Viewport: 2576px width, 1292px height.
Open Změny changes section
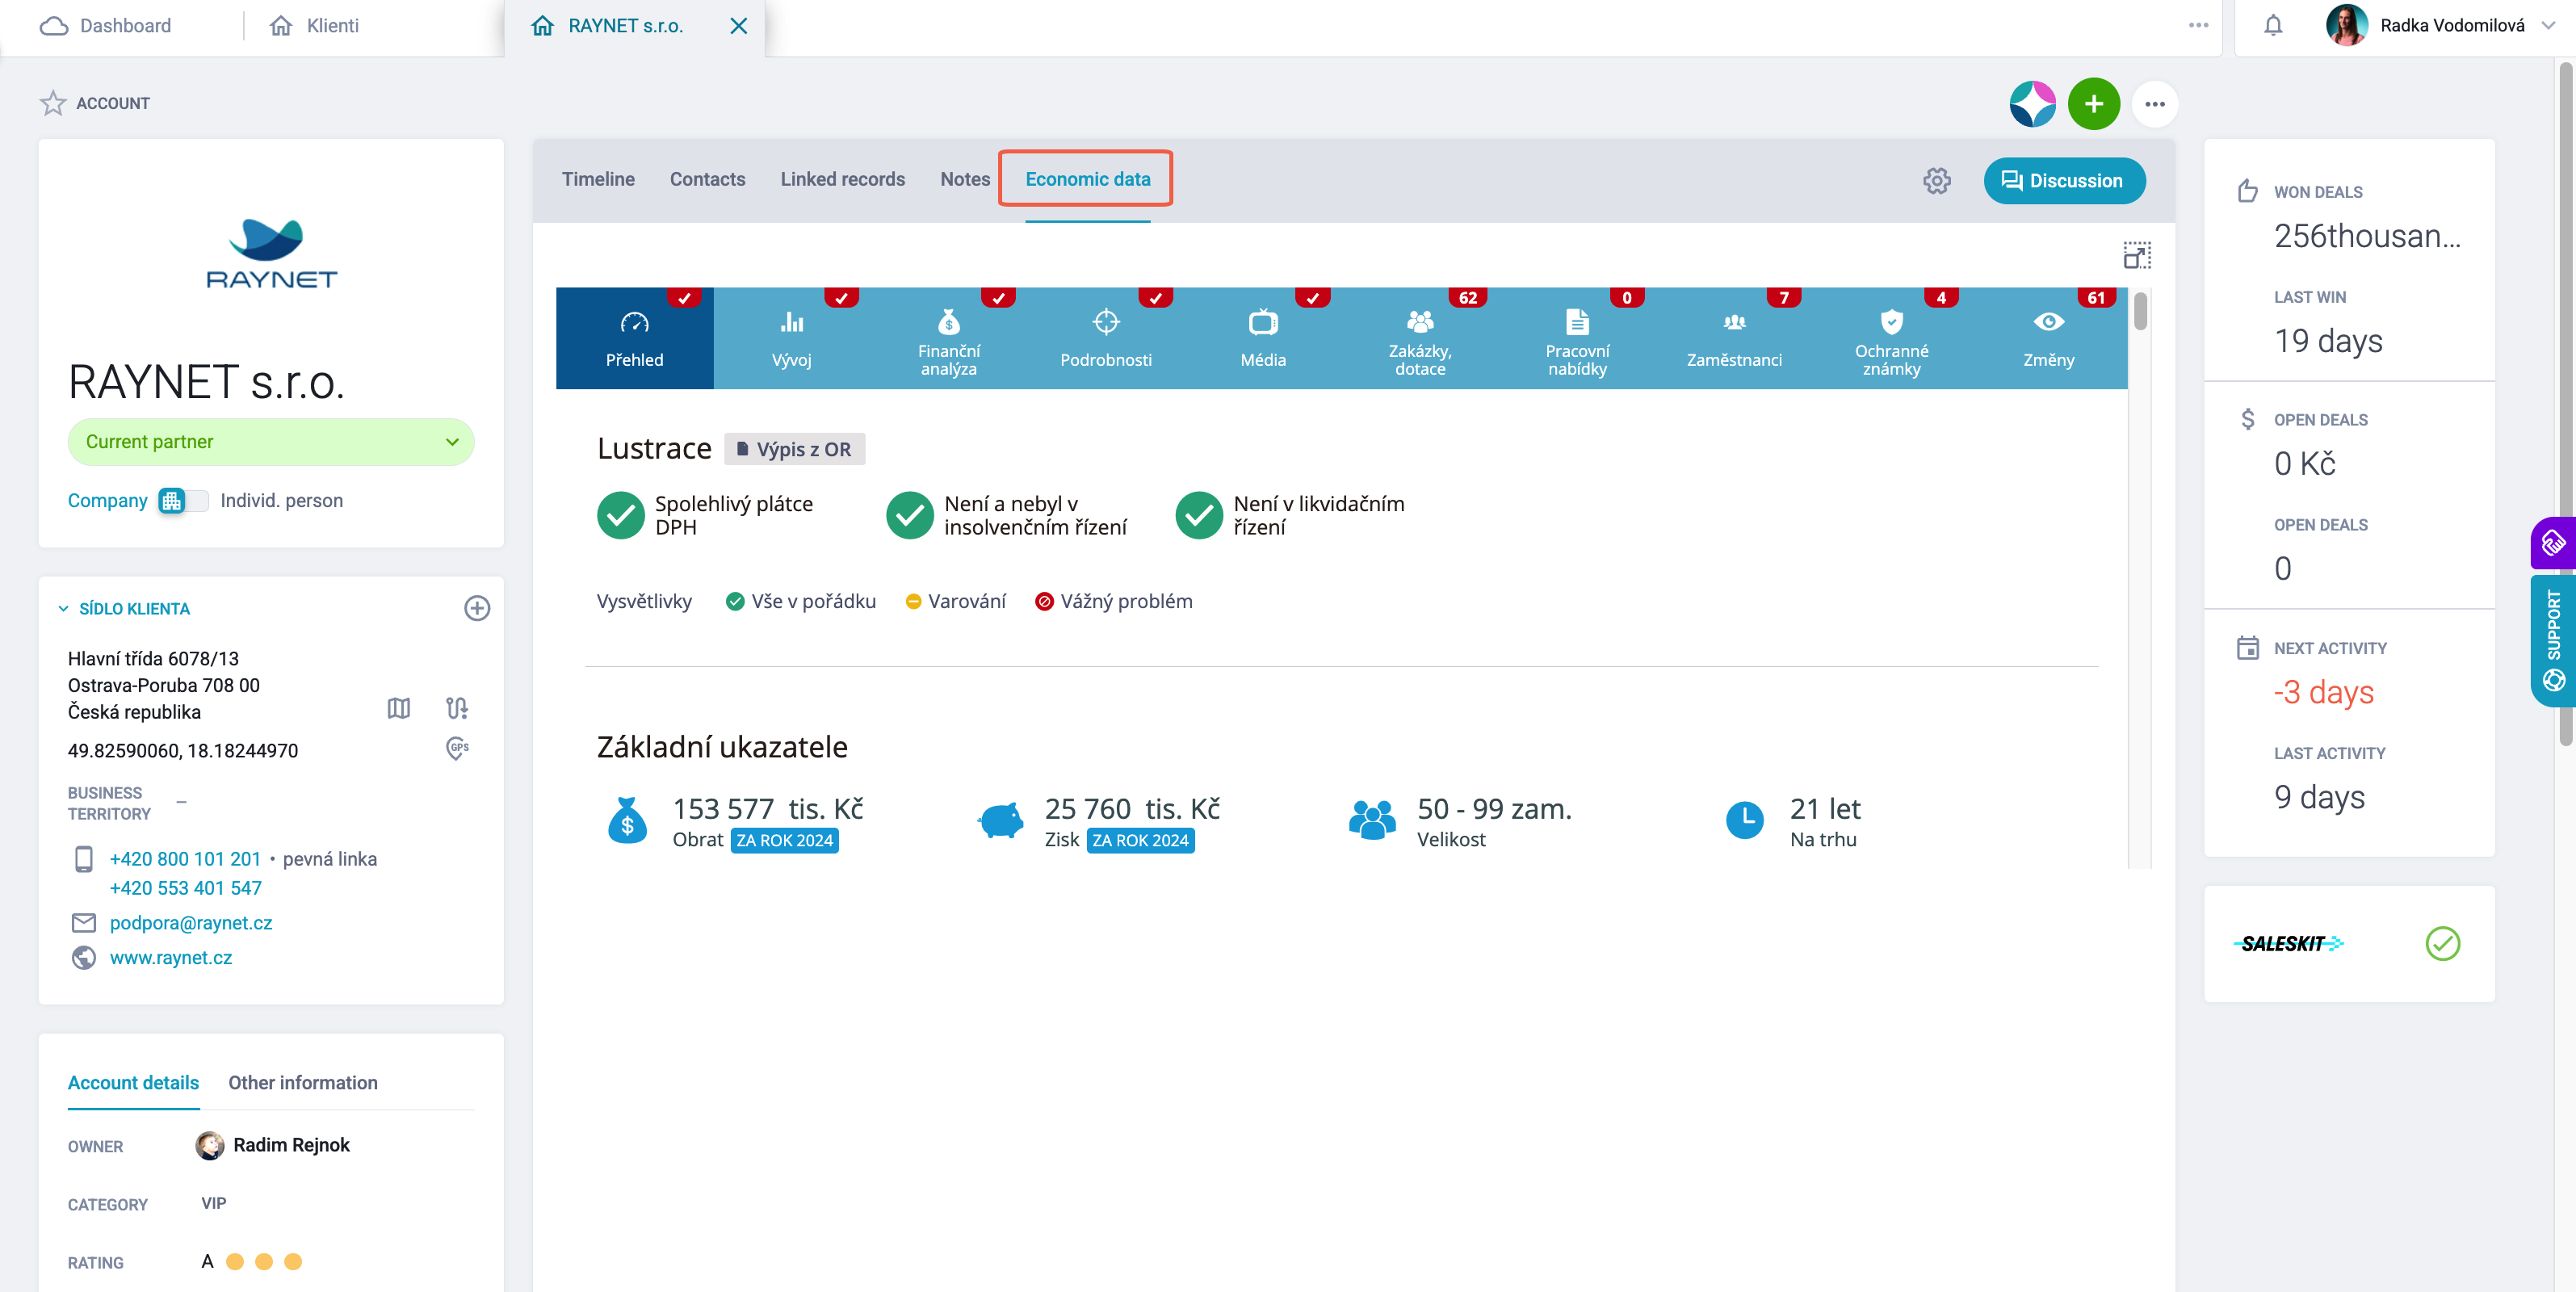(2048, 338)
